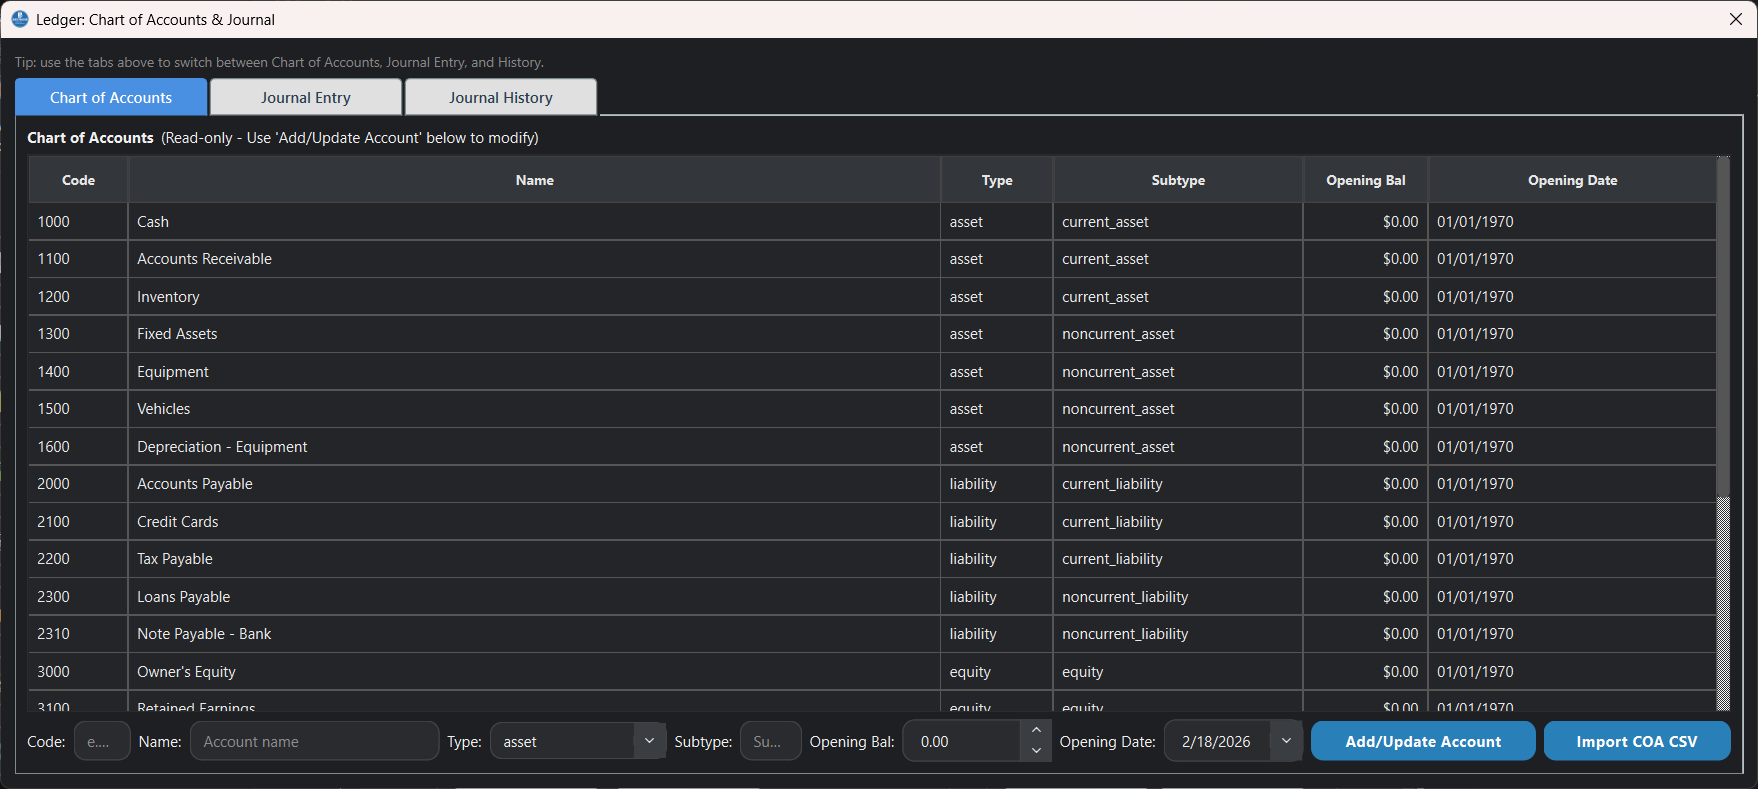Click the Subtype column header
Viewport: 1758px width, 789px height.
pyautogui.click(x=1178, y=180)
